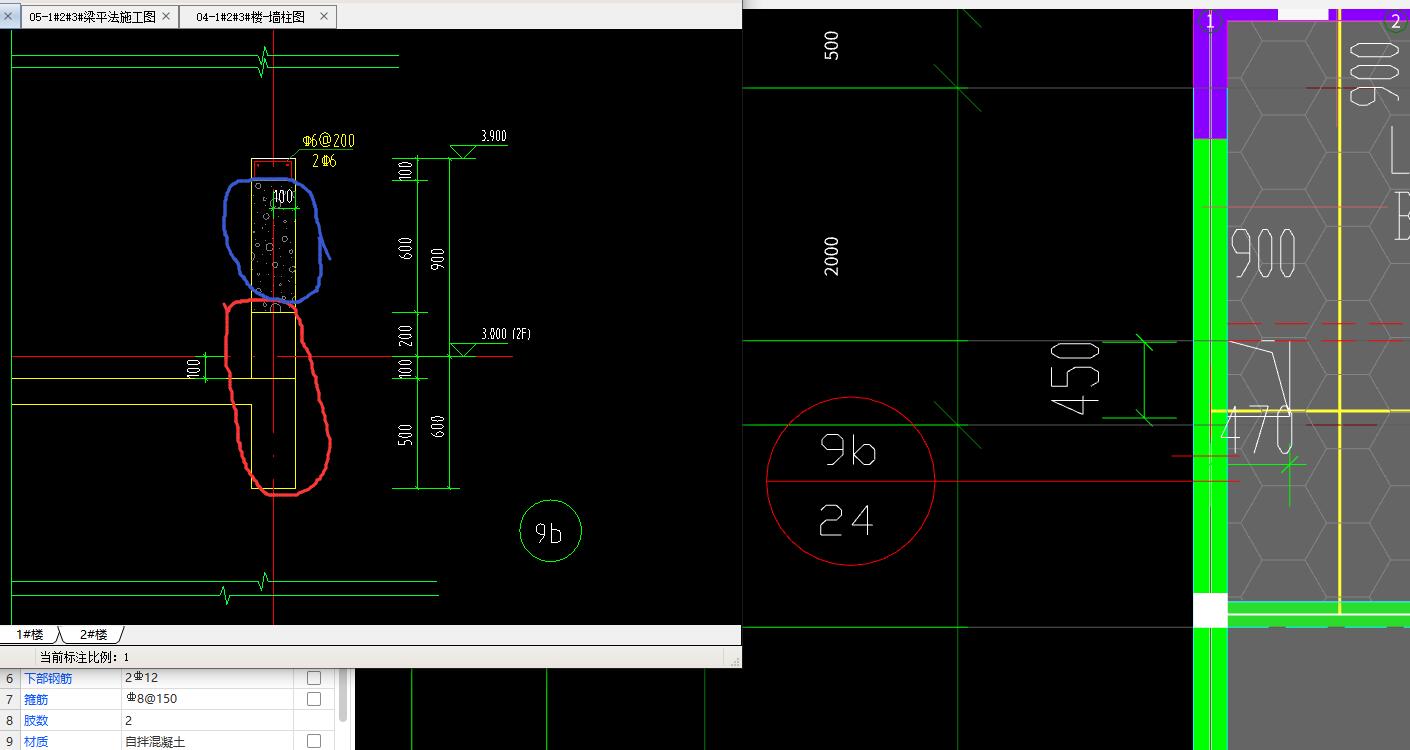This screenshot has height=750, width=1410.
Task: Tick the checkbox in the 下部钢筋 row
Action: point(314,678)
